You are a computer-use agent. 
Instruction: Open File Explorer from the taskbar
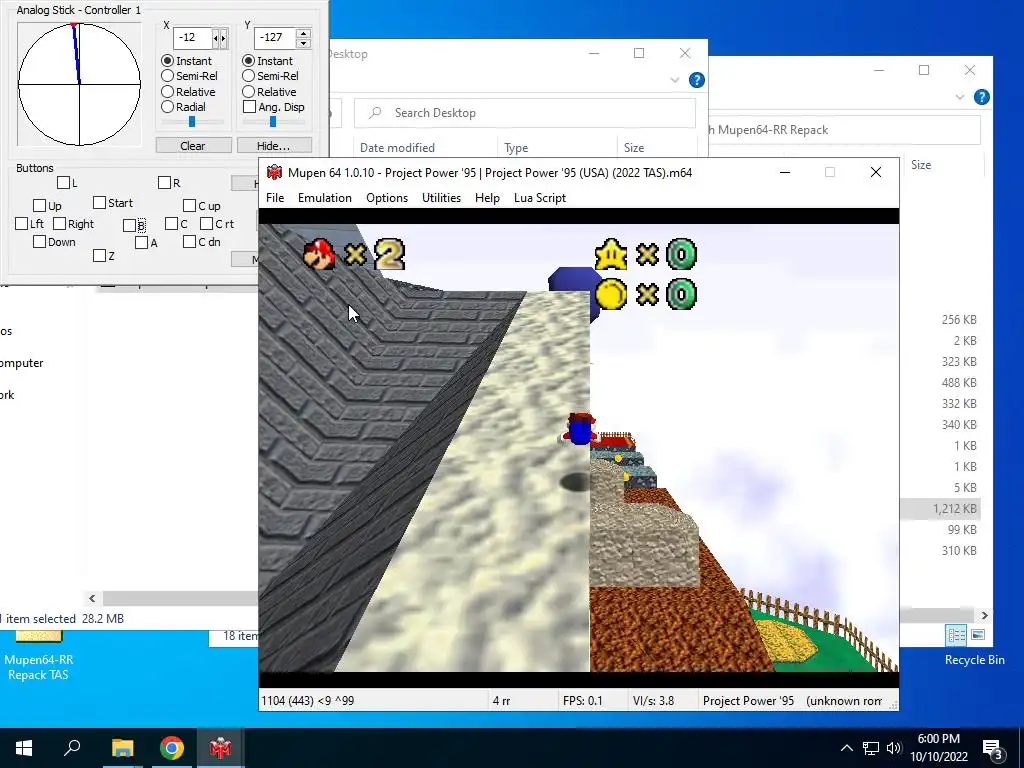tap(122, 748)
